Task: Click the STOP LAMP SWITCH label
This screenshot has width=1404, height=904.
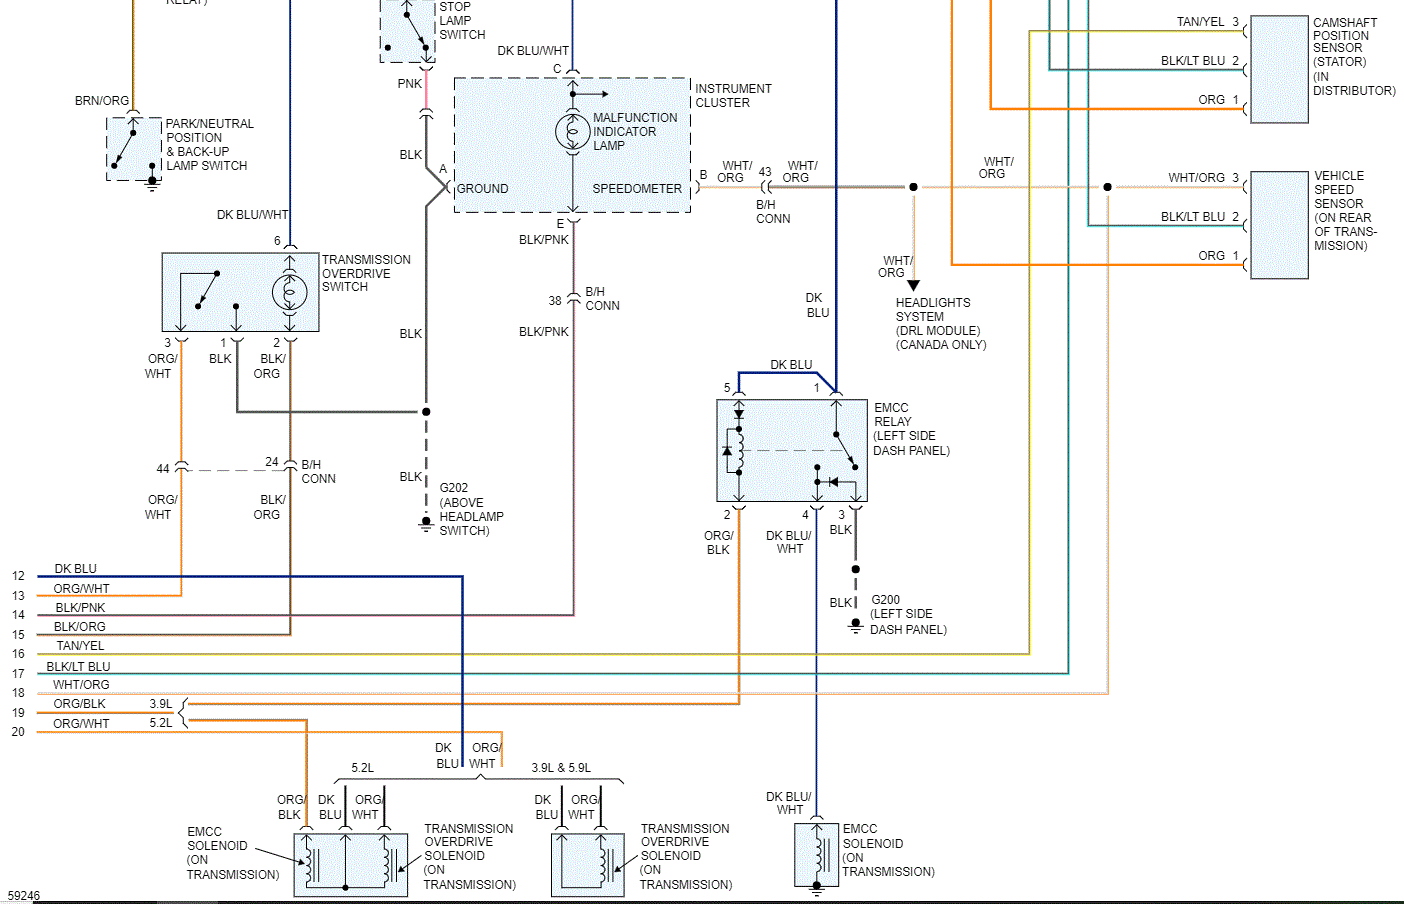Action: pos(462,21)
